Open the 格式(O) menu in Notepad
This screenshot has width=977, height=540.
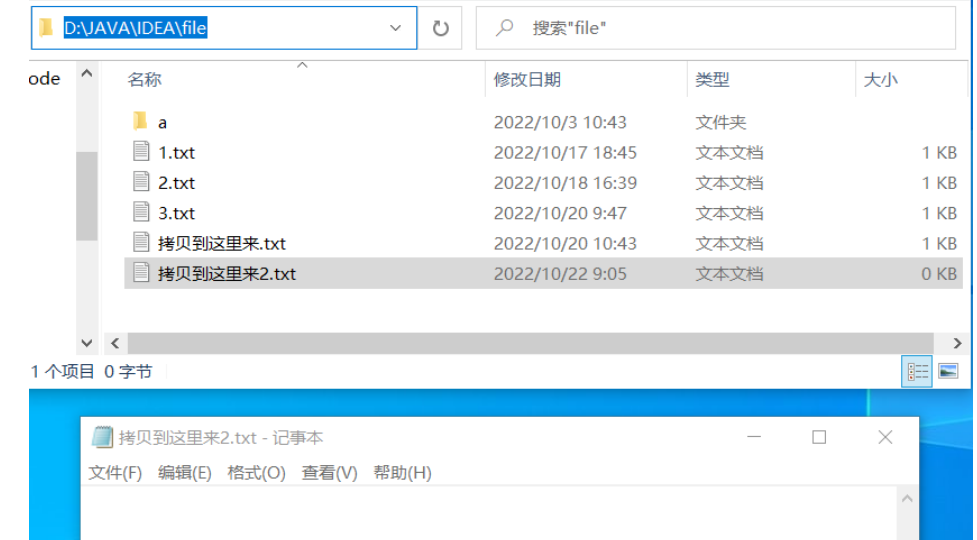(256, 473)
